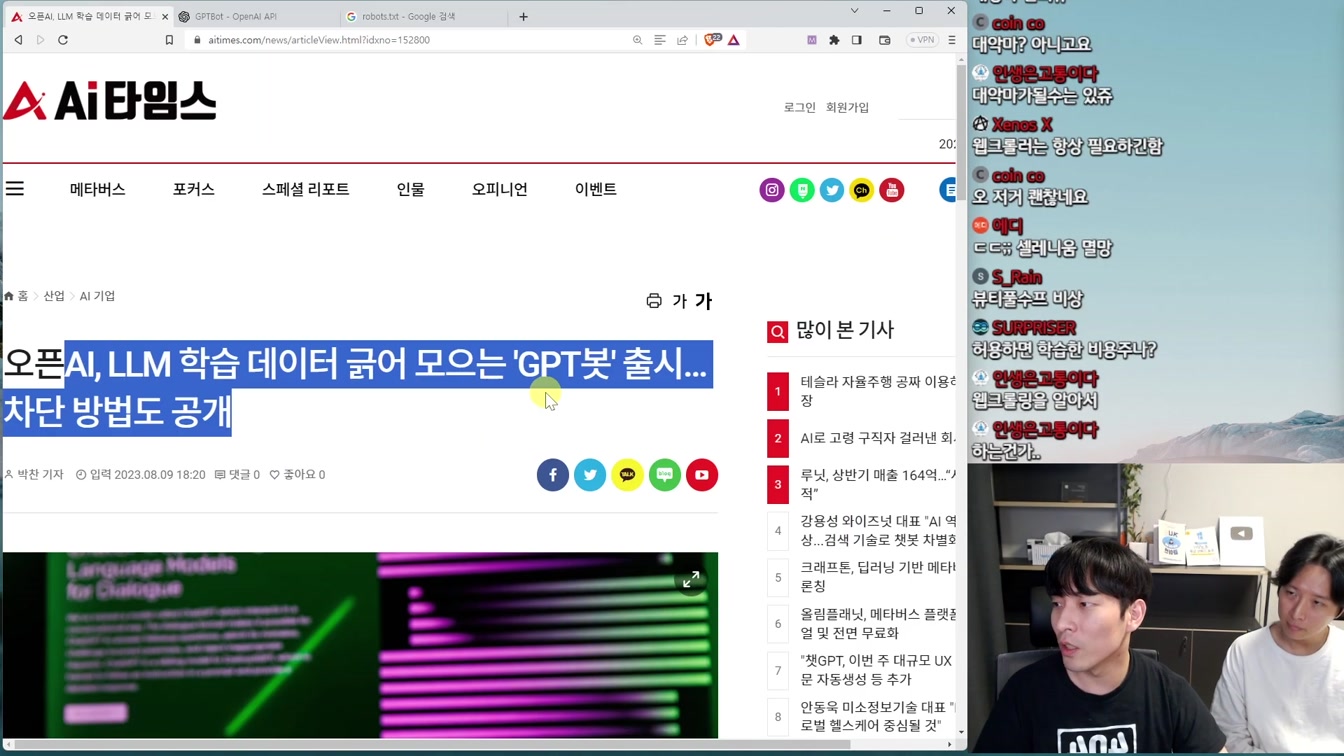Image resolution: width=1344 pixels, height=756 pixels.
Task: Click the Twitter icon in nav bar
Action: click(832, 190)
